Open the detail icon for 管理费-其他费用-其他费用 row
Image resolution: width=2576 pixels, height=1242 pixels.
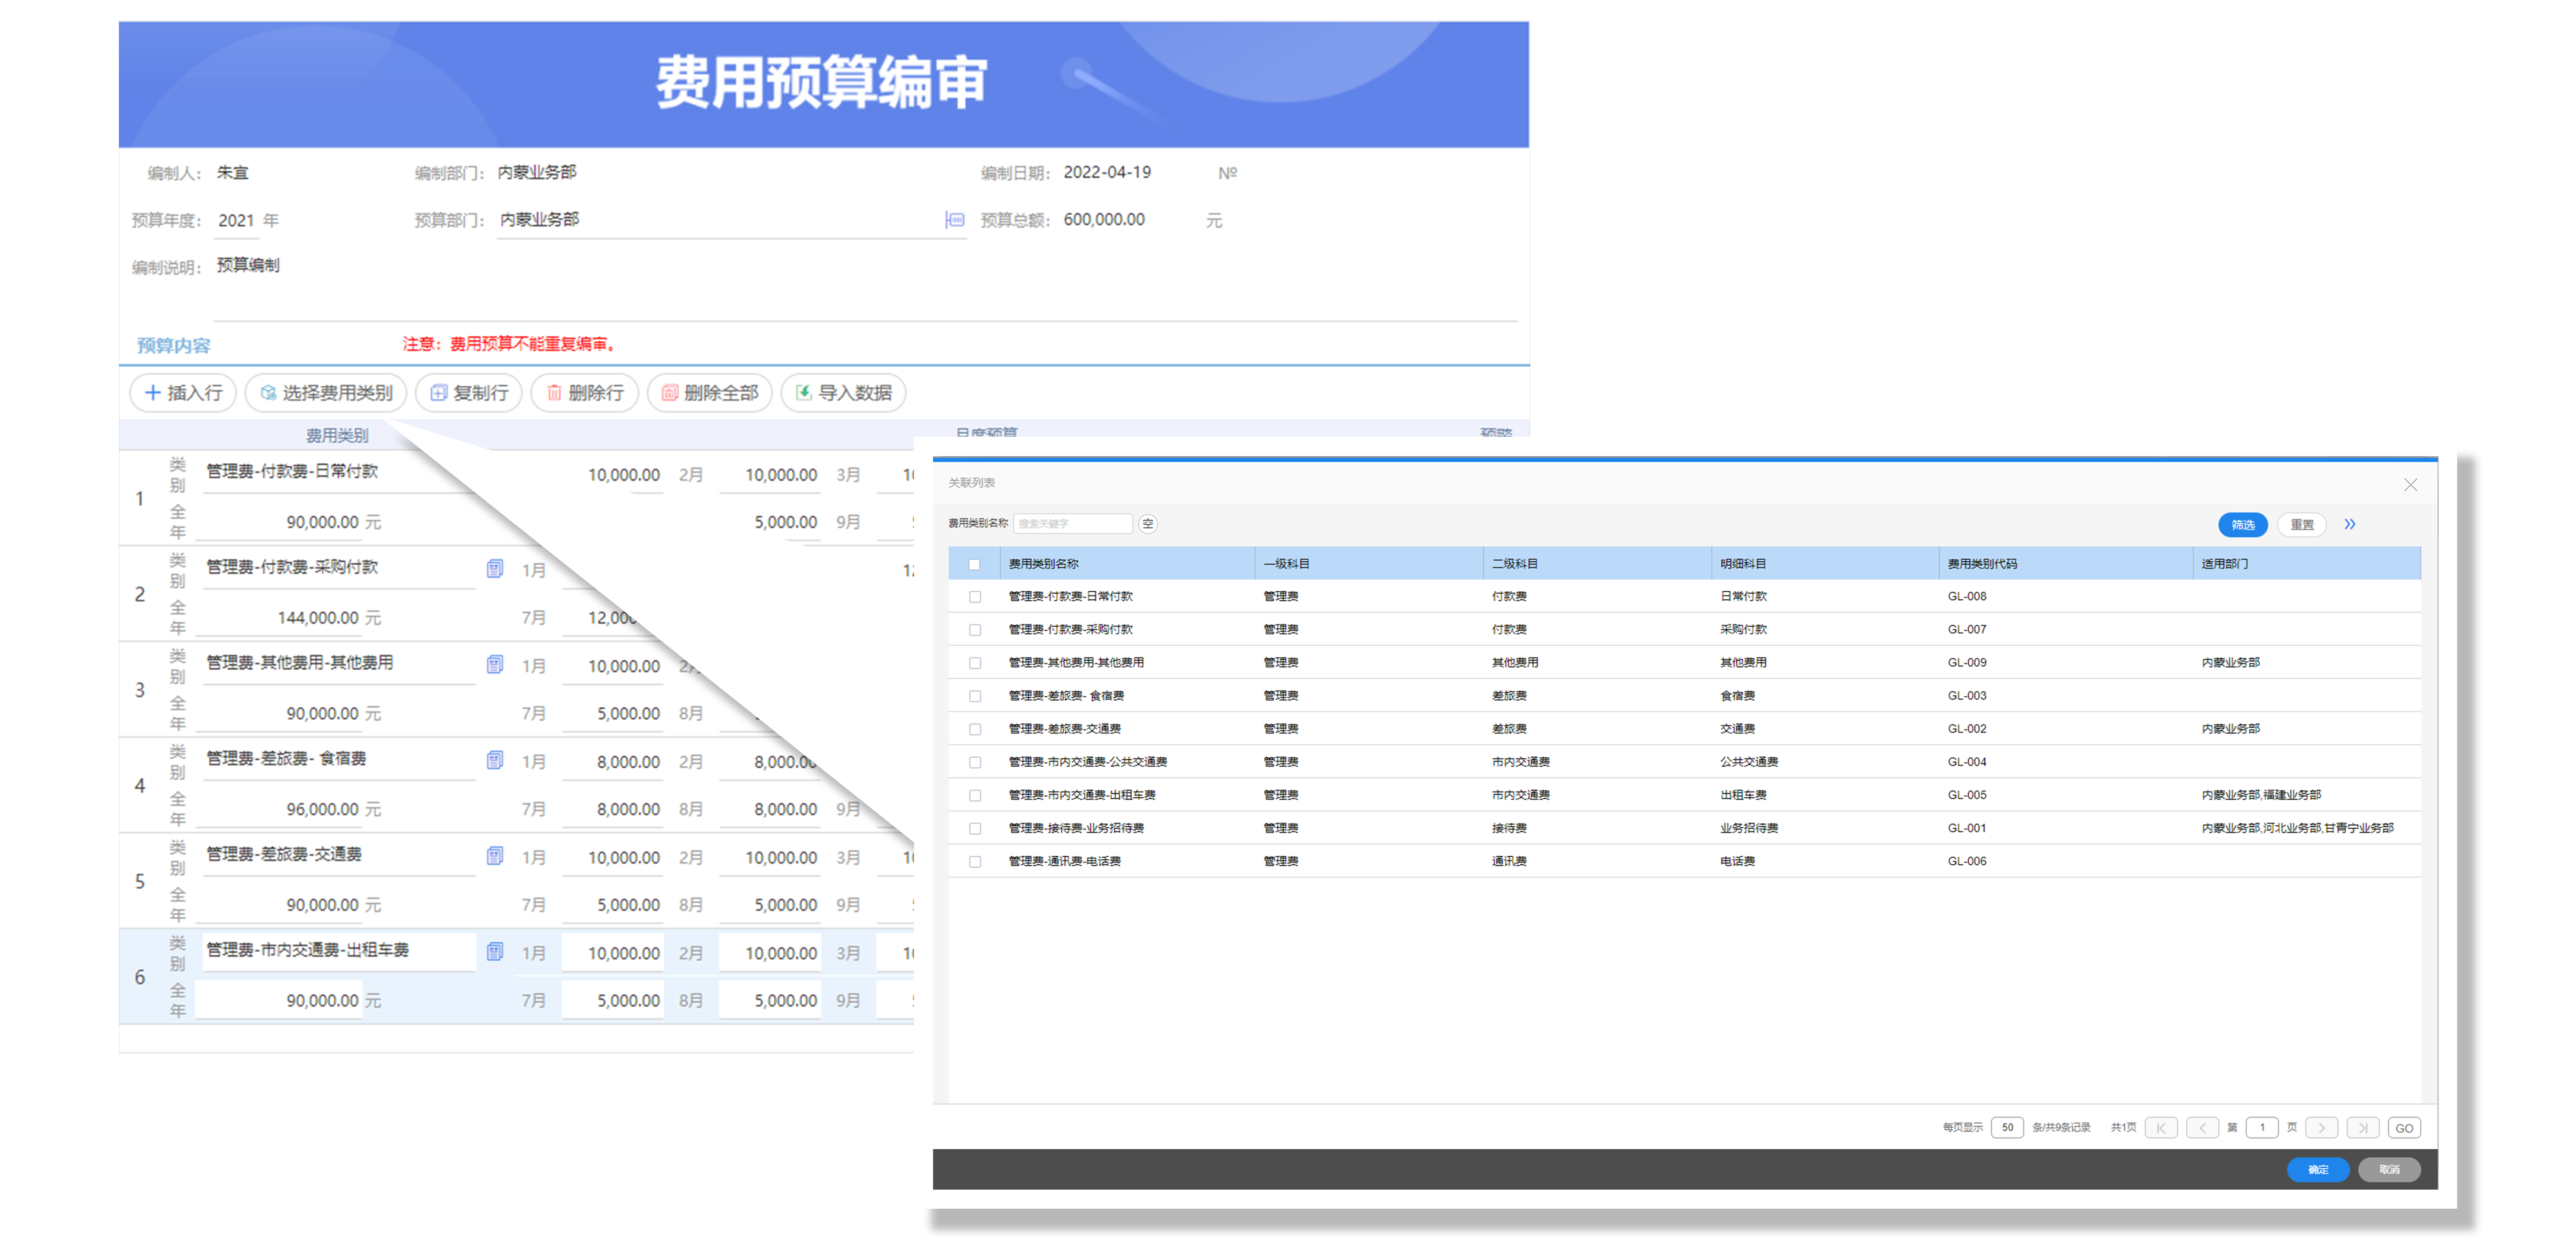pos(494,665)
